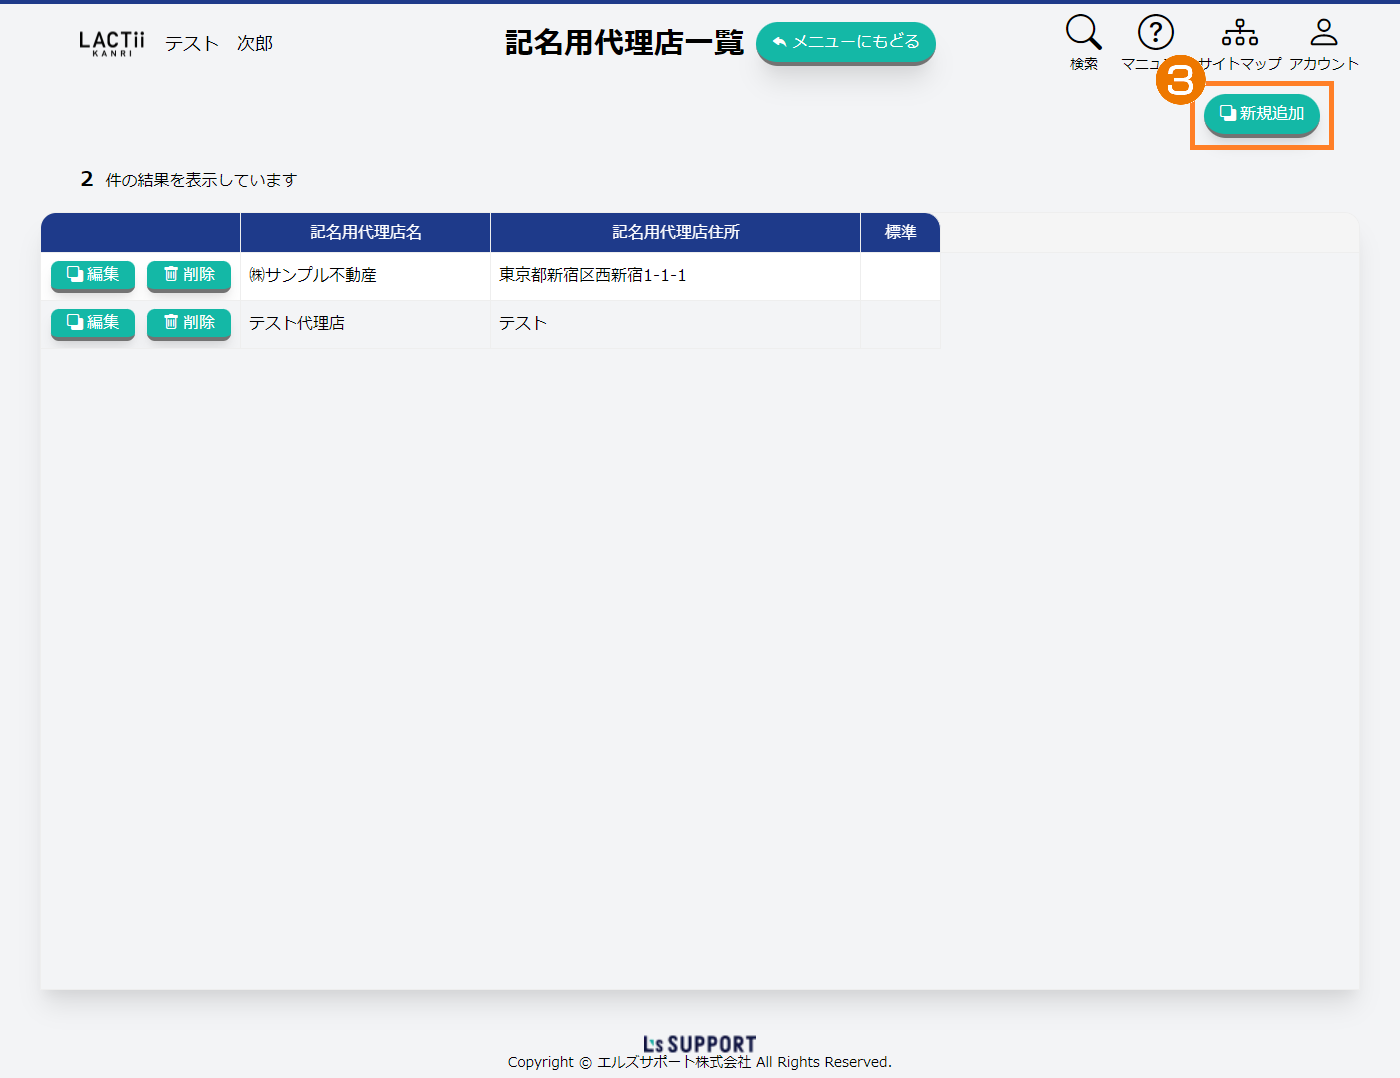Select the ㈱サンプル不動産 name cell
This screenshot has width=1400, height=1078.
313,276
